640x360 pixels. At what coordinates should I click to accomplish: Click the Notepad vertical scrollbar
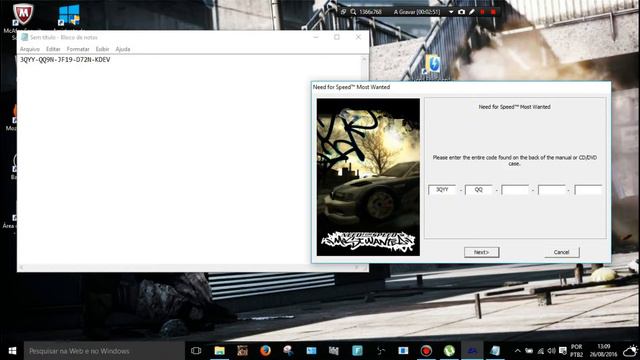364,159
